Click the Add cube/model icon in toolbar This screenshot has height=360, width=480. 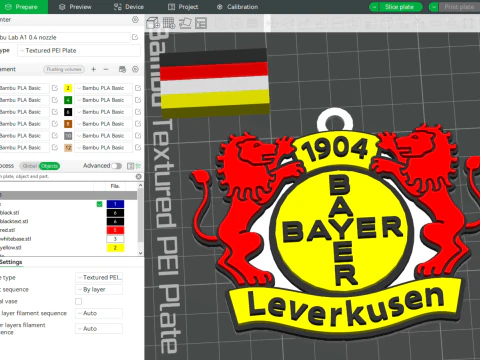click(x=153, y=23)
